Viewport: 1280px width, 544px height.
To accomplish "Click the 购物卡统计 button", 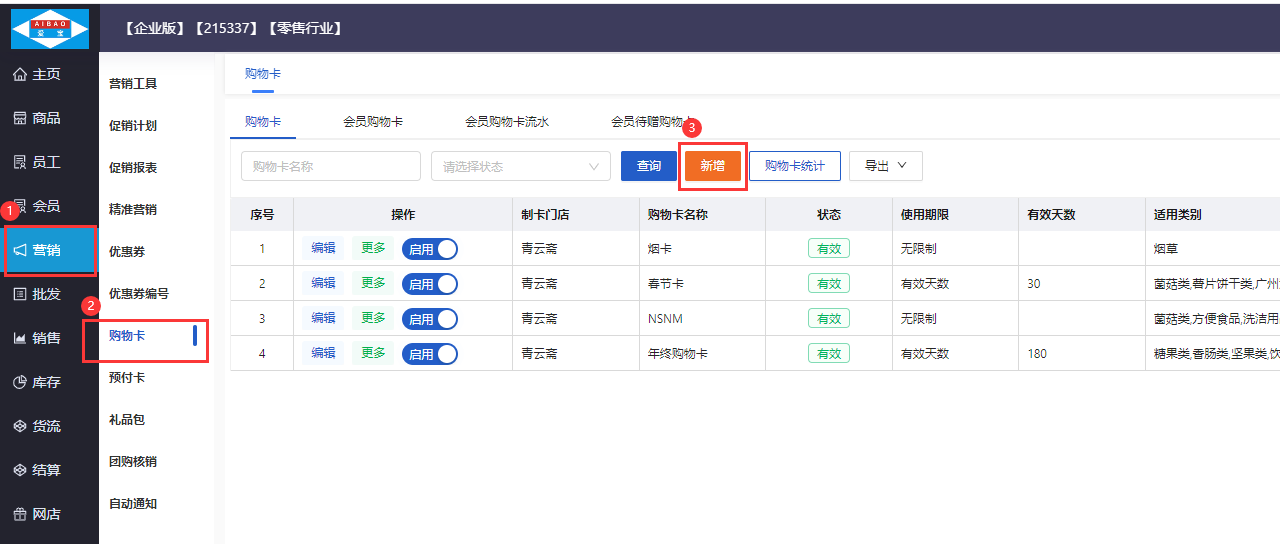I will coord(795,166).
